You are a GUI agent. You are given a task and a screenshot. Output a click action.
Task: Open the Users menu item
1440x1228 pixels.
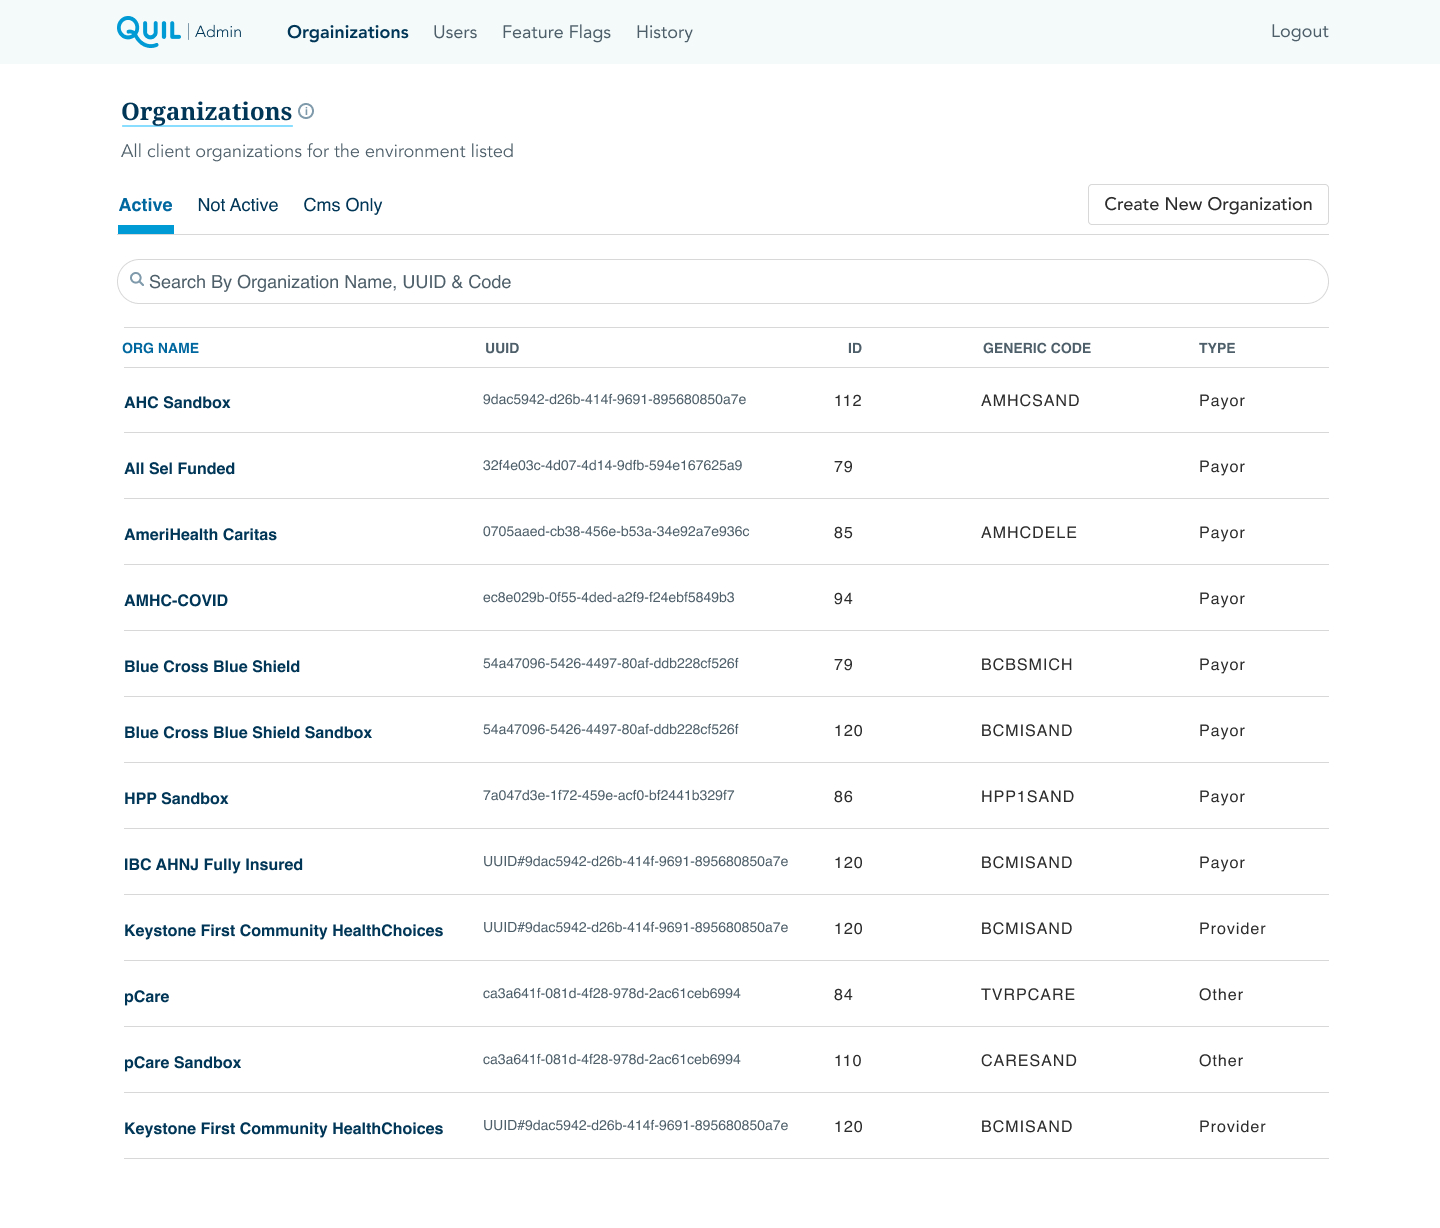click(455, 32)
